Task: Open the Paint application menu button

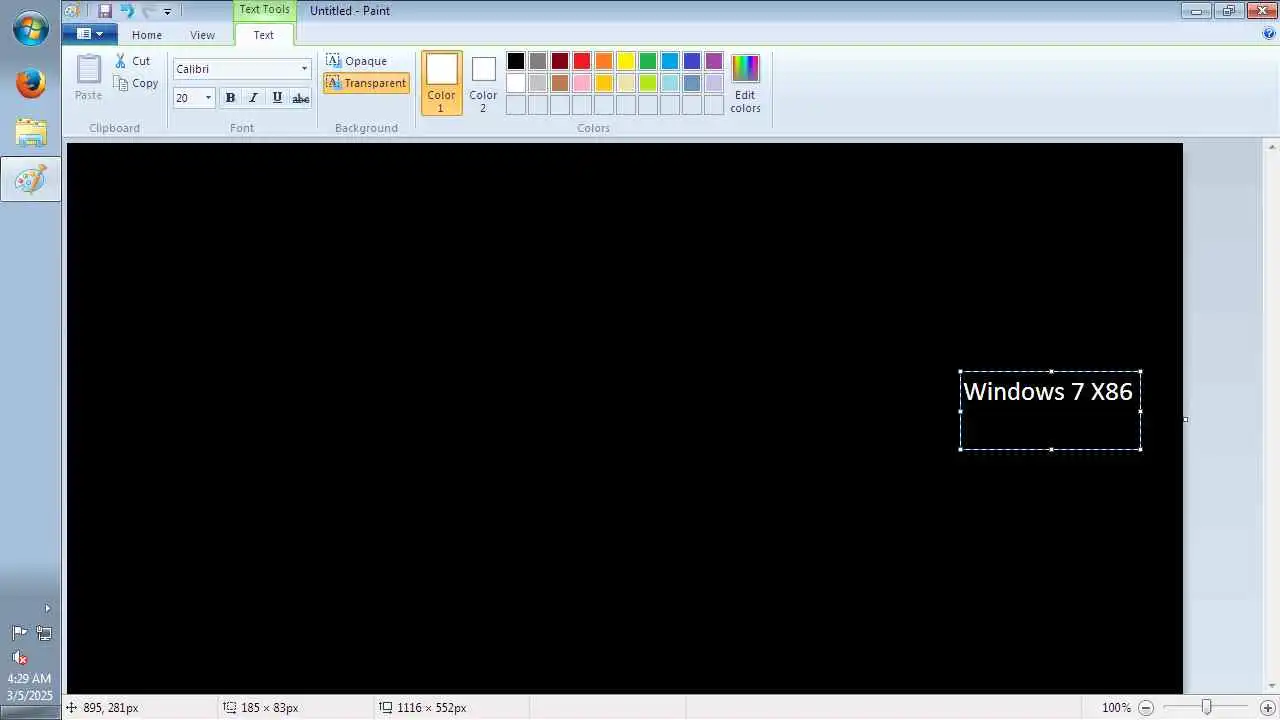Action: click(x=89, y=34)
